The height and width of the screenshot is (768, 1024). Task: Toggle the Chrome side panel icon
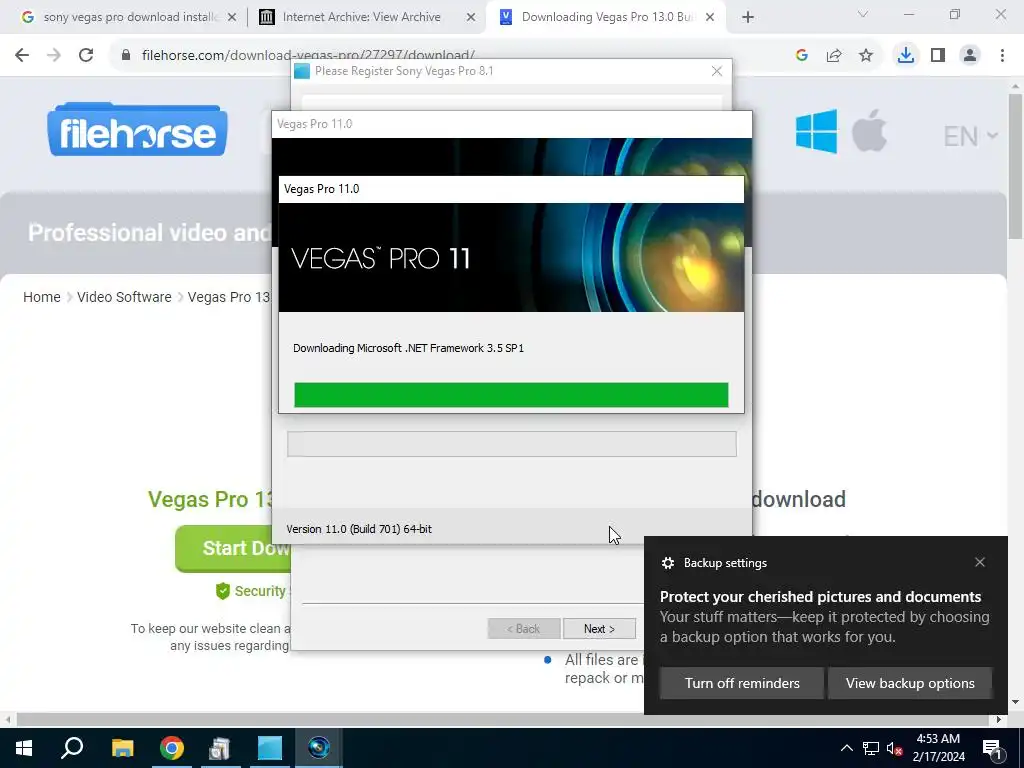[938, 56]
